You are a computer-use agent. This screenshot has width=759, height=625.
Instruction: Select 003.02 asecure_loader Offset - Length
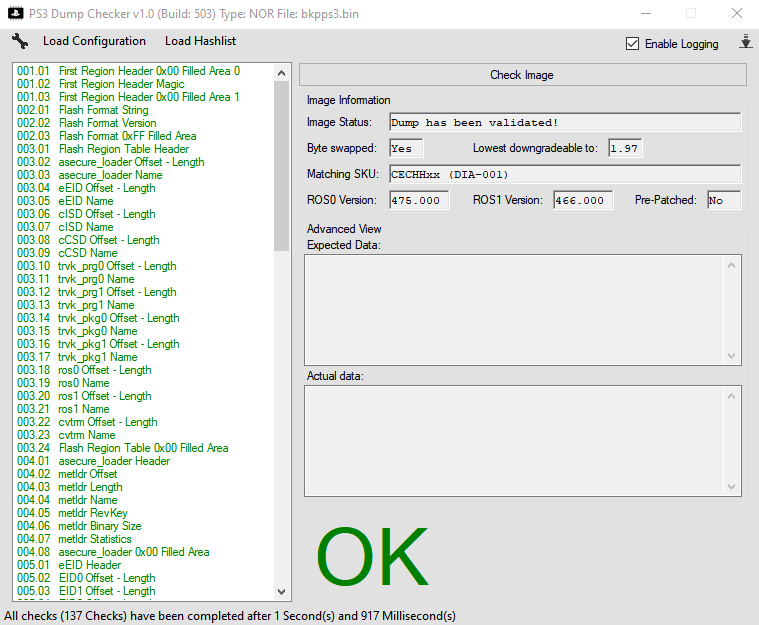coord(111,162)
